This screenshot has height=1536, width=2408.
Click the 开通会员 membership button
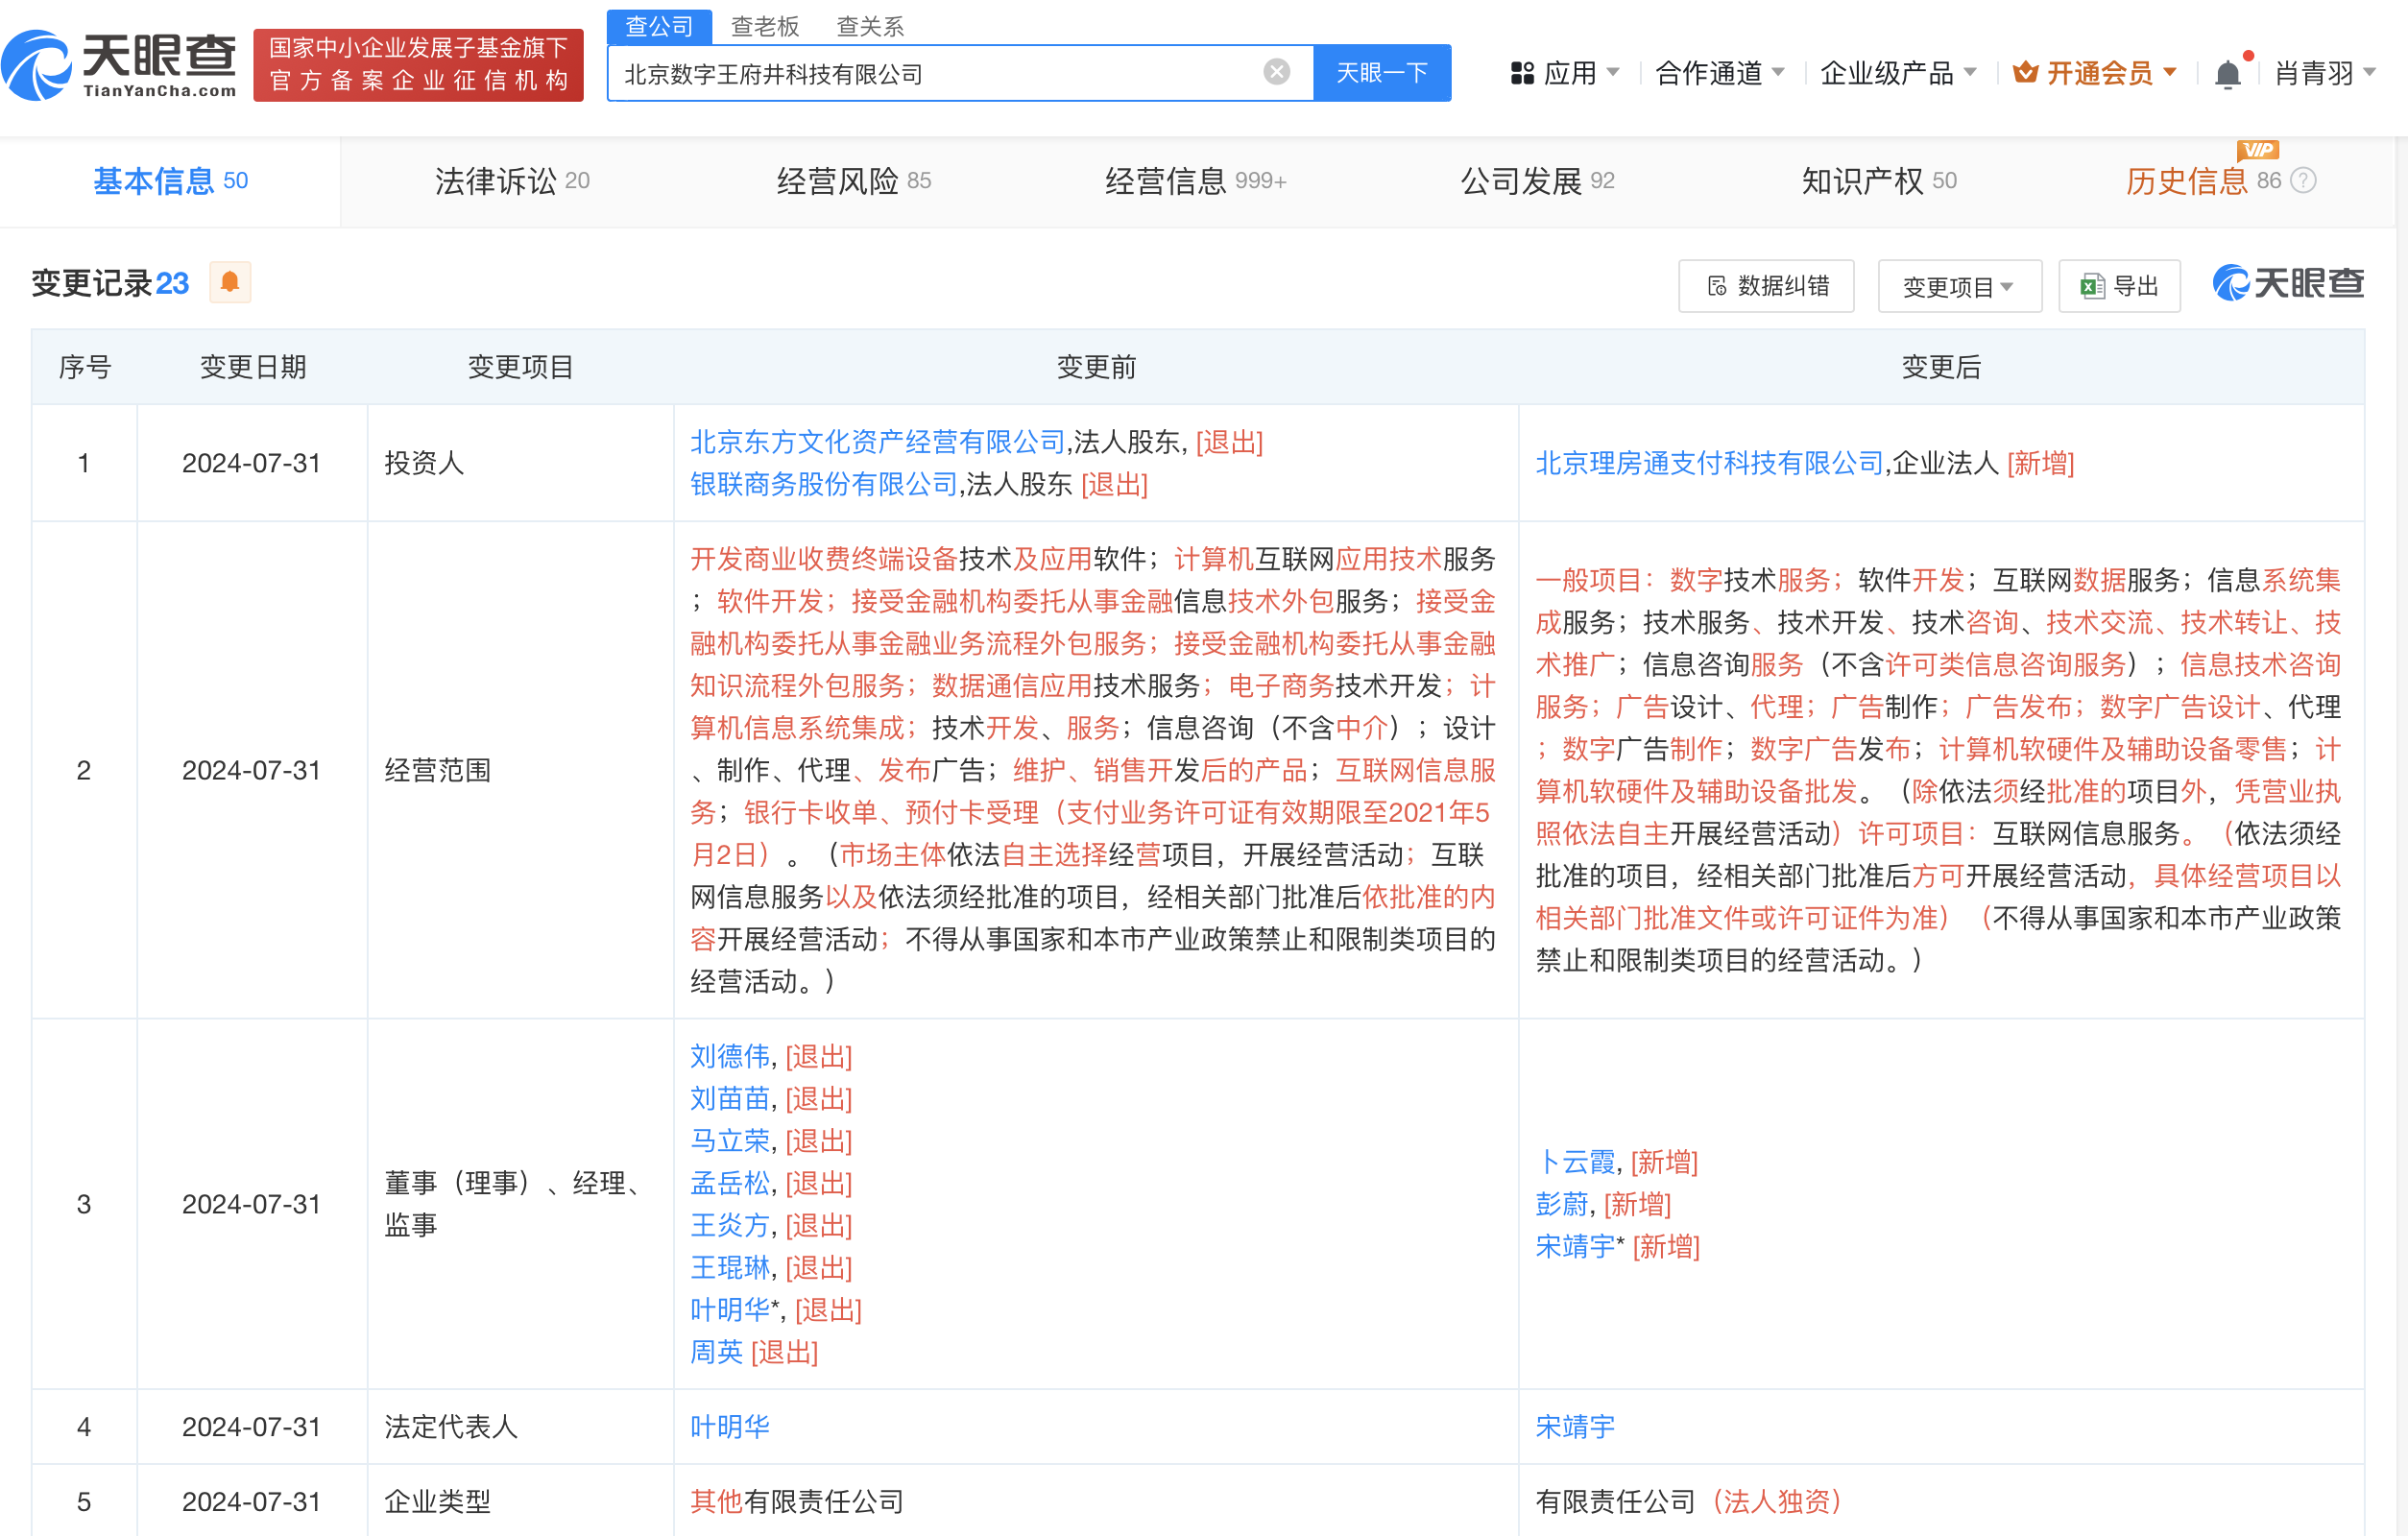[x=2096, y=73]
